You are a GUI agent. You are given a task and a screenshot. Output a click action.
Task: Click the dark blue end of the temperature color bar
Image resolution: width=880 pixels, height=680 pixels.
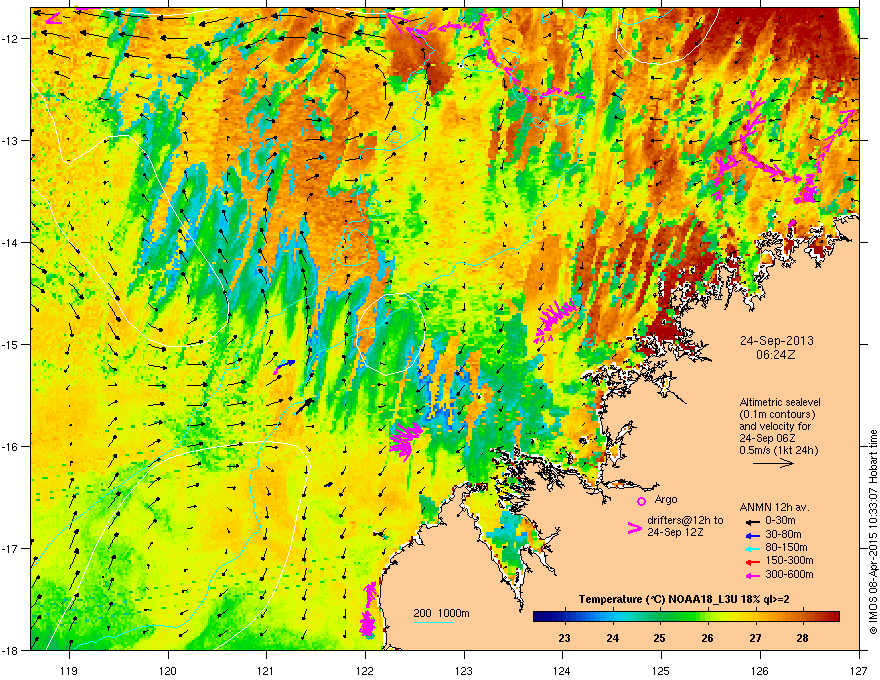point(538,617)
